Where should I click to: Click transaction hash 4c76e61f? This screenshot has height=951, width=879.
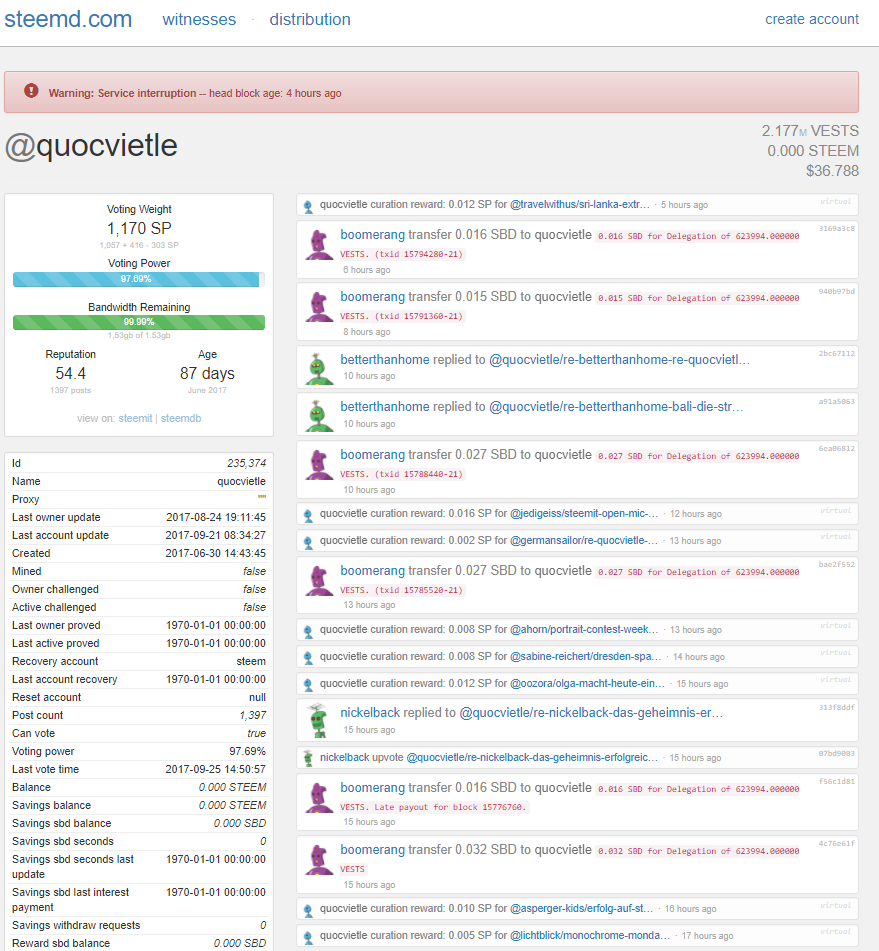837,844
